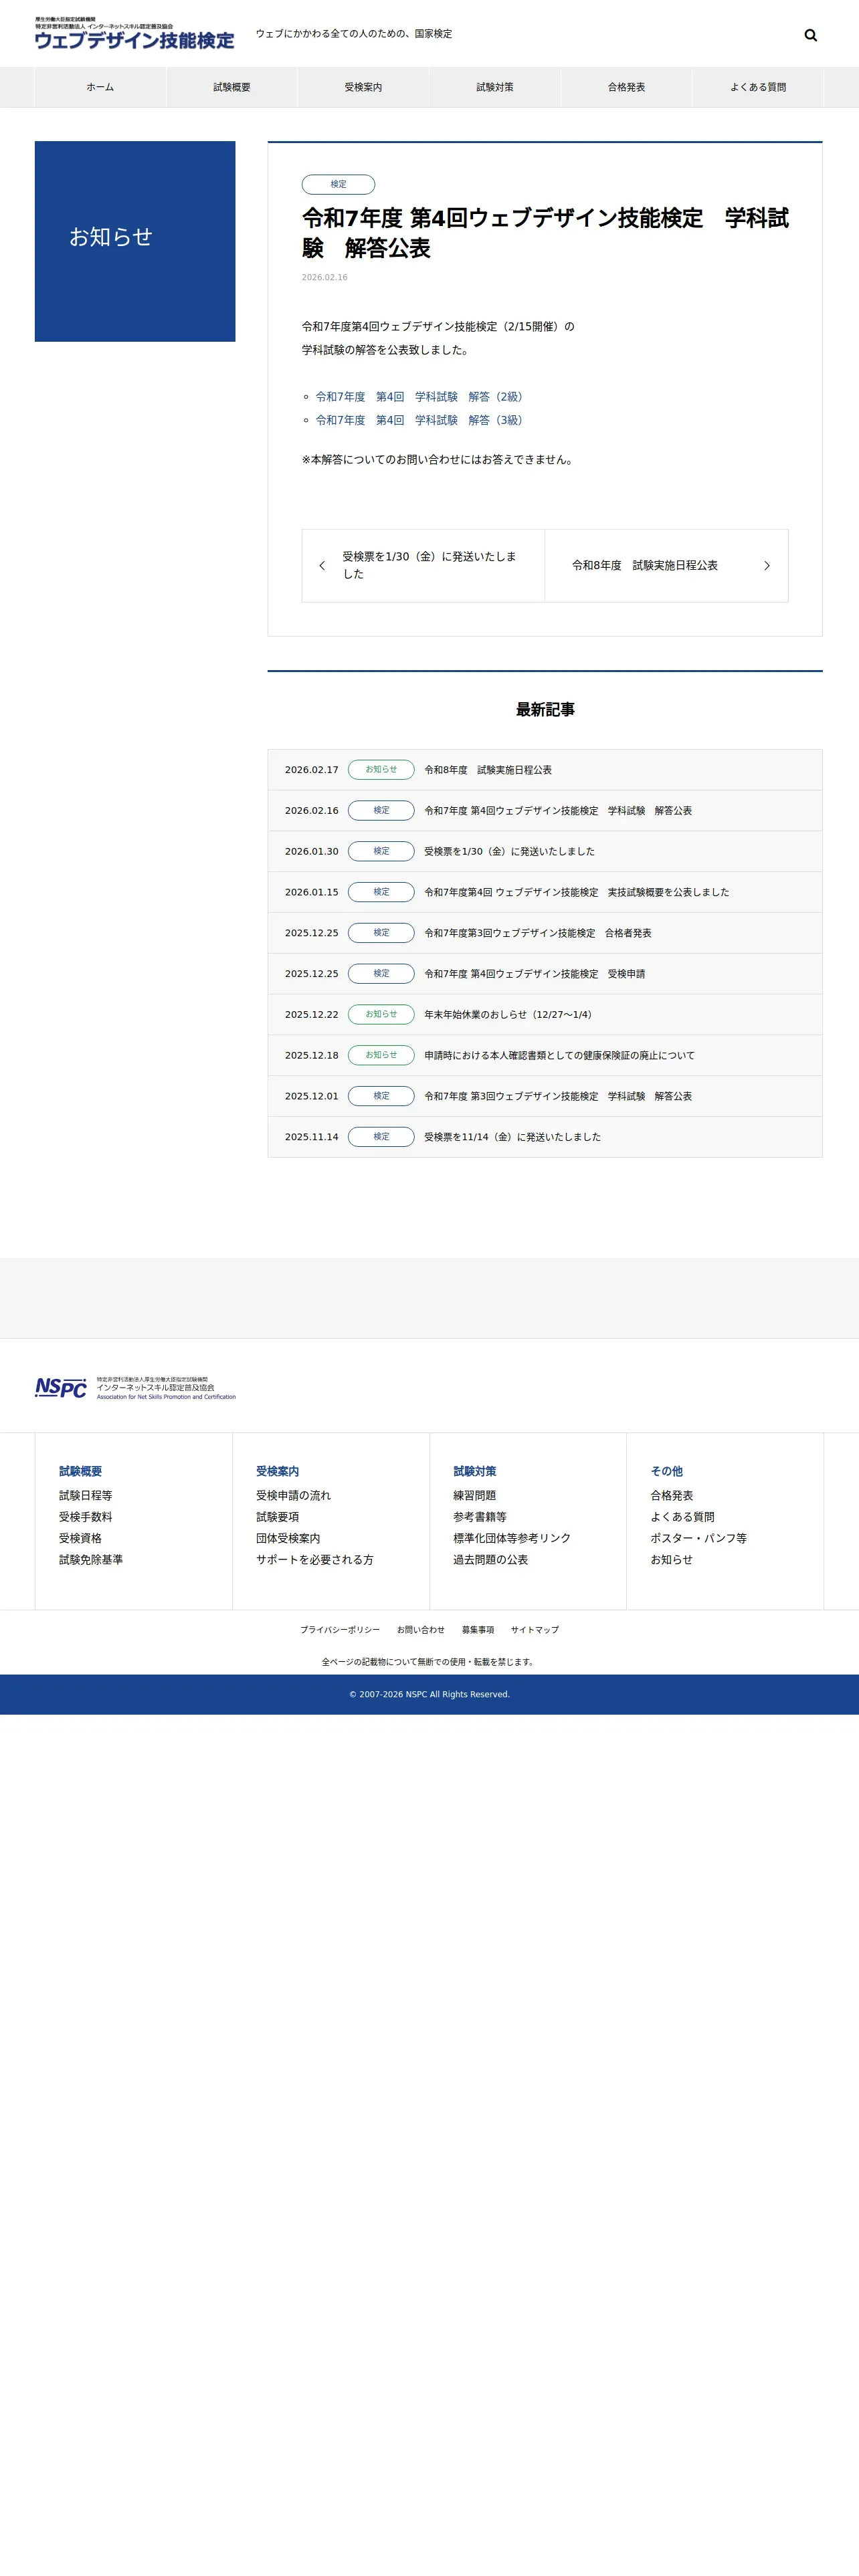Click the 検定 category tag above article title

point(338,184)
